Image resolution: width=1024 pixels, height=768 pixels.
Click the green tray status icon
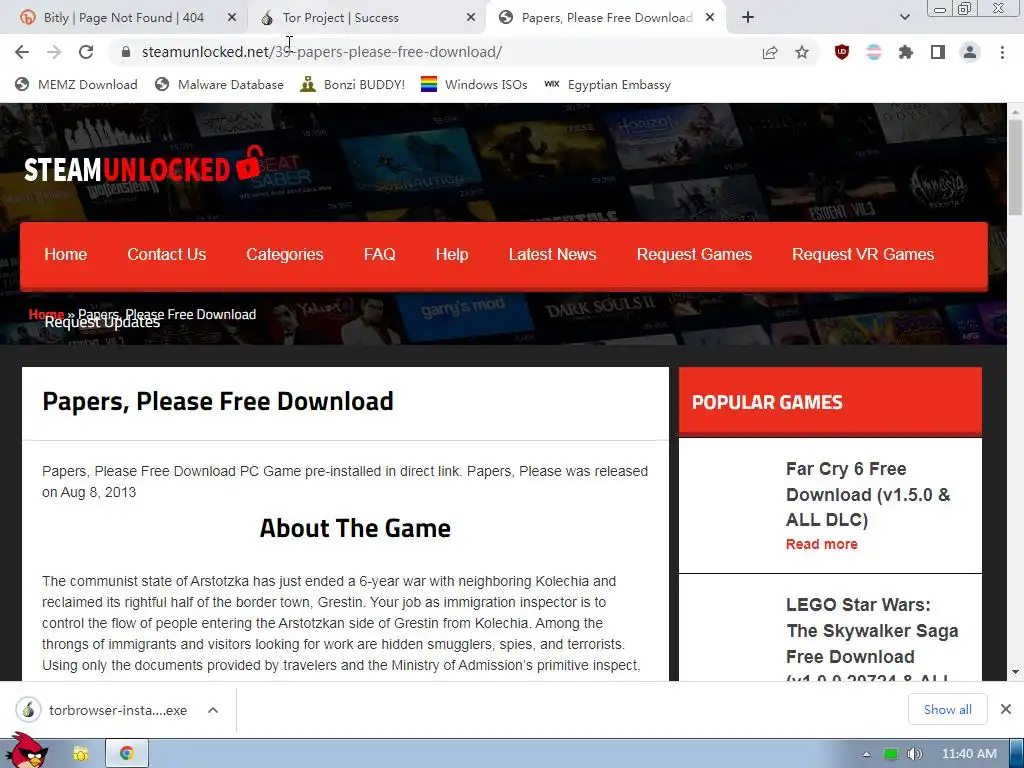coord(891,754)
